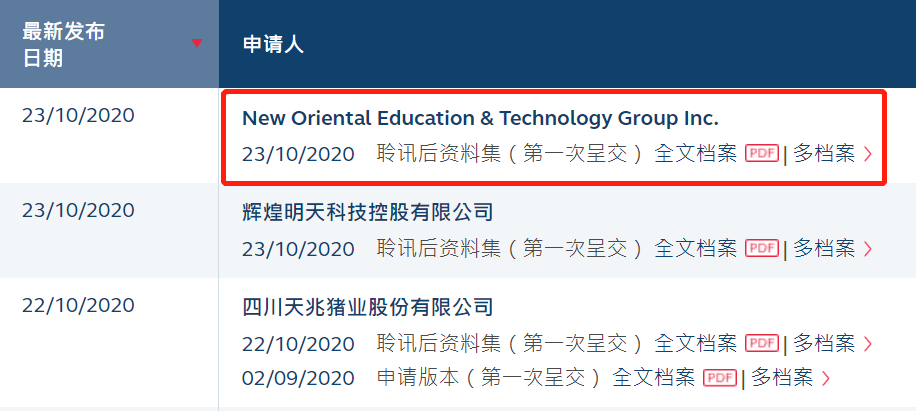
Task: Open PDF icon for 四川天兆猪业 22/10/2020 filing
Action: (762, 343)
